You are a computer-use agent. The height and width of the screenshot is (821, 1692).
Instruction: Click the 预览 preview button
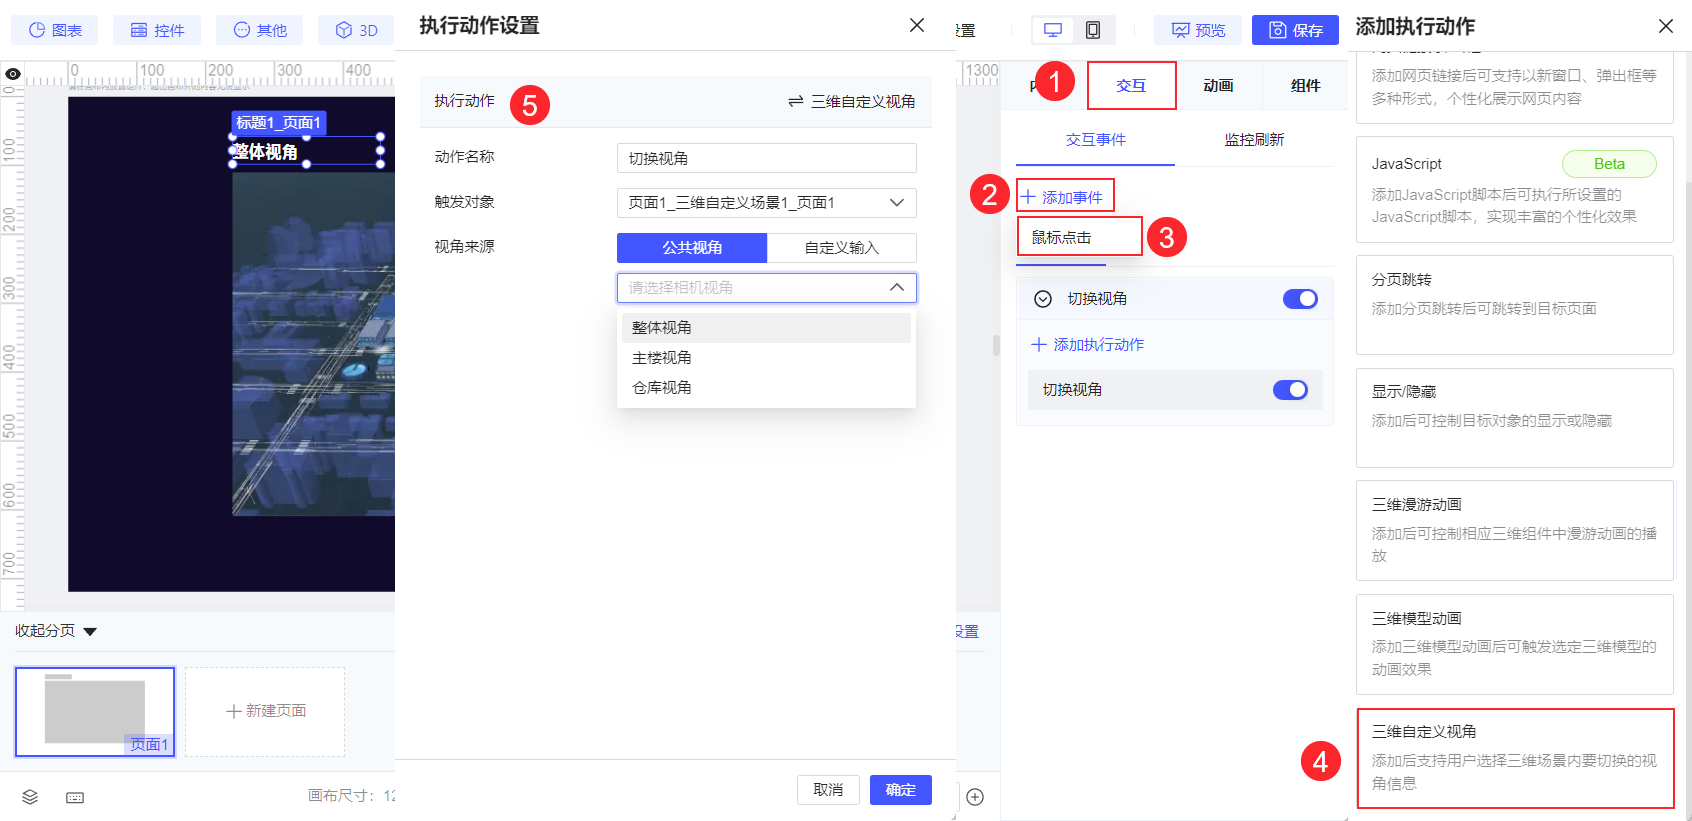1198,30
